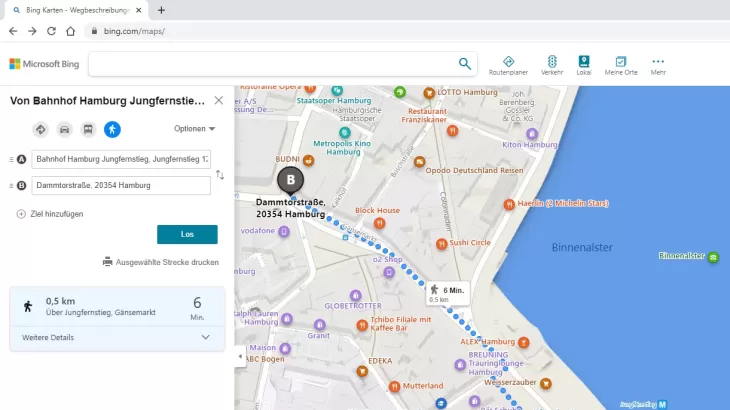Image resolution: width=730 pixels, height=410 pixels.
Task: Add a stop via Ziel hinzufügen
Action: click(x=50, y=214)
